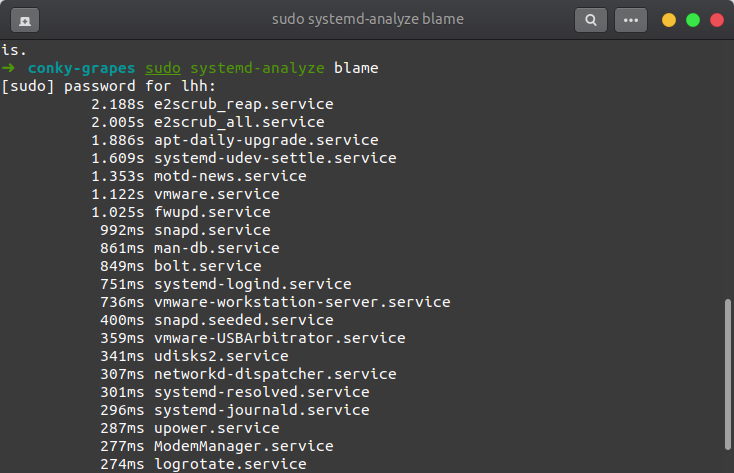Viewport: 734px width, 473px height.
Task: Click 'snapd.service' entry
Action: tap(212, 230)
